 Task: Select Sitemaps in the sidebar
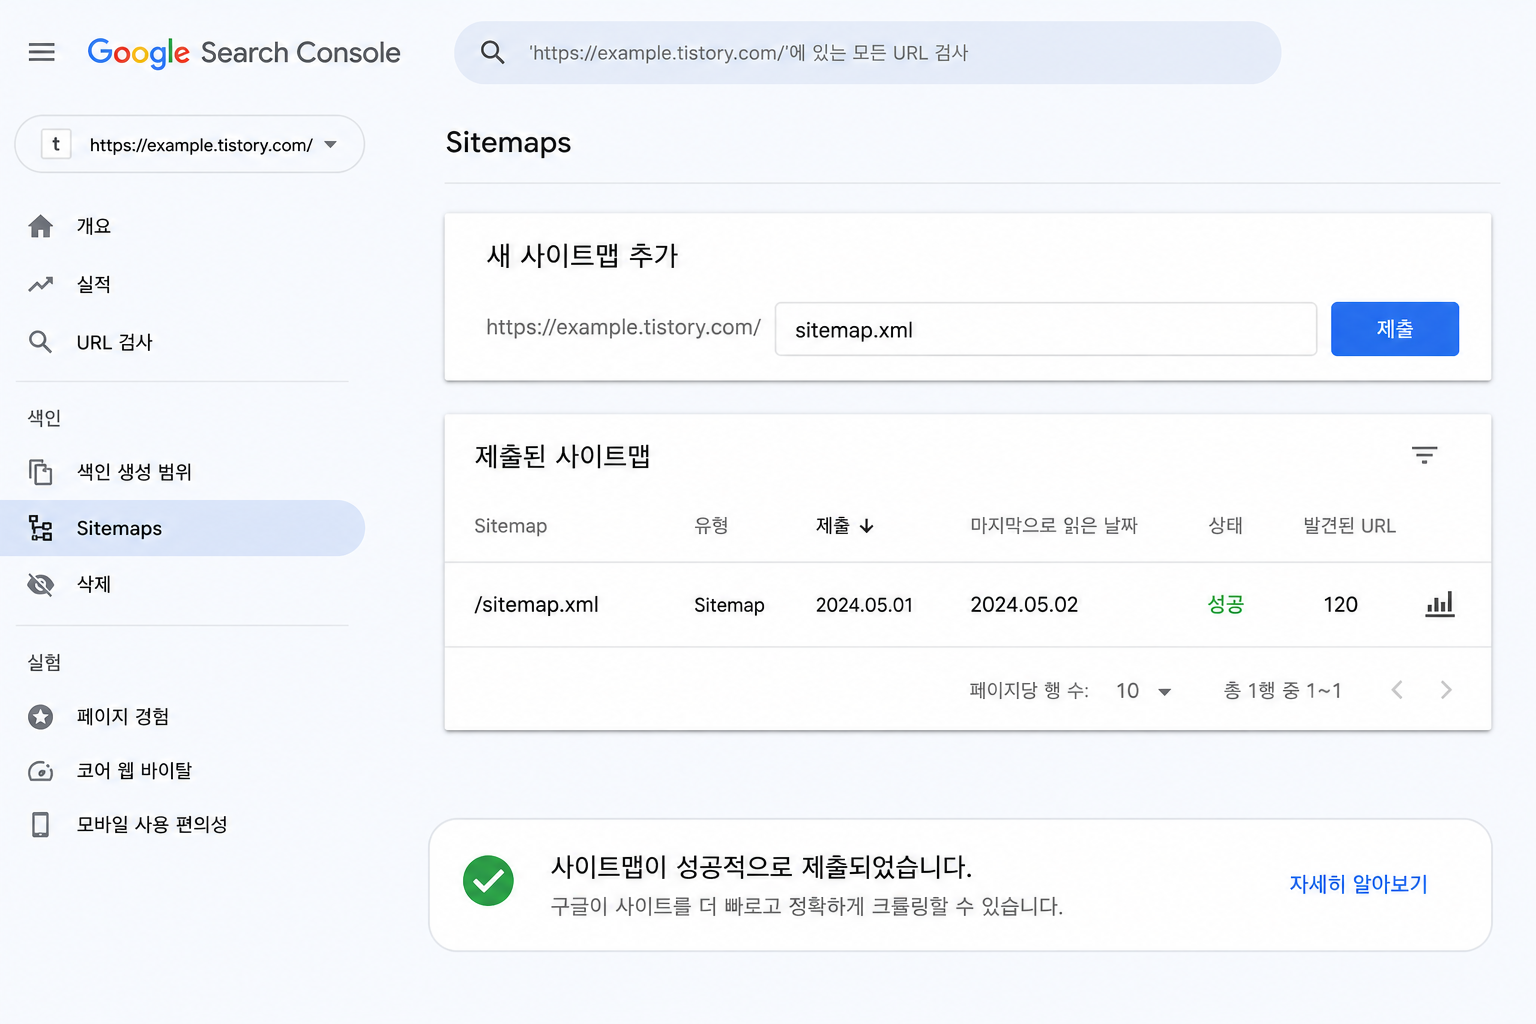(182, 528)
